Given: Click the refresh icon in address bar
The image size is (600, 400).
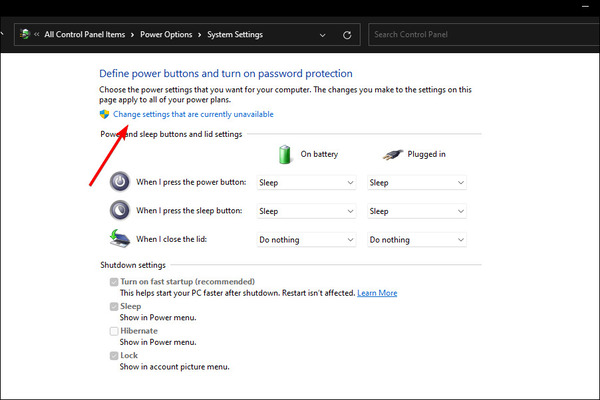Looking at the screenshot, I should click(x=347, y=35).
